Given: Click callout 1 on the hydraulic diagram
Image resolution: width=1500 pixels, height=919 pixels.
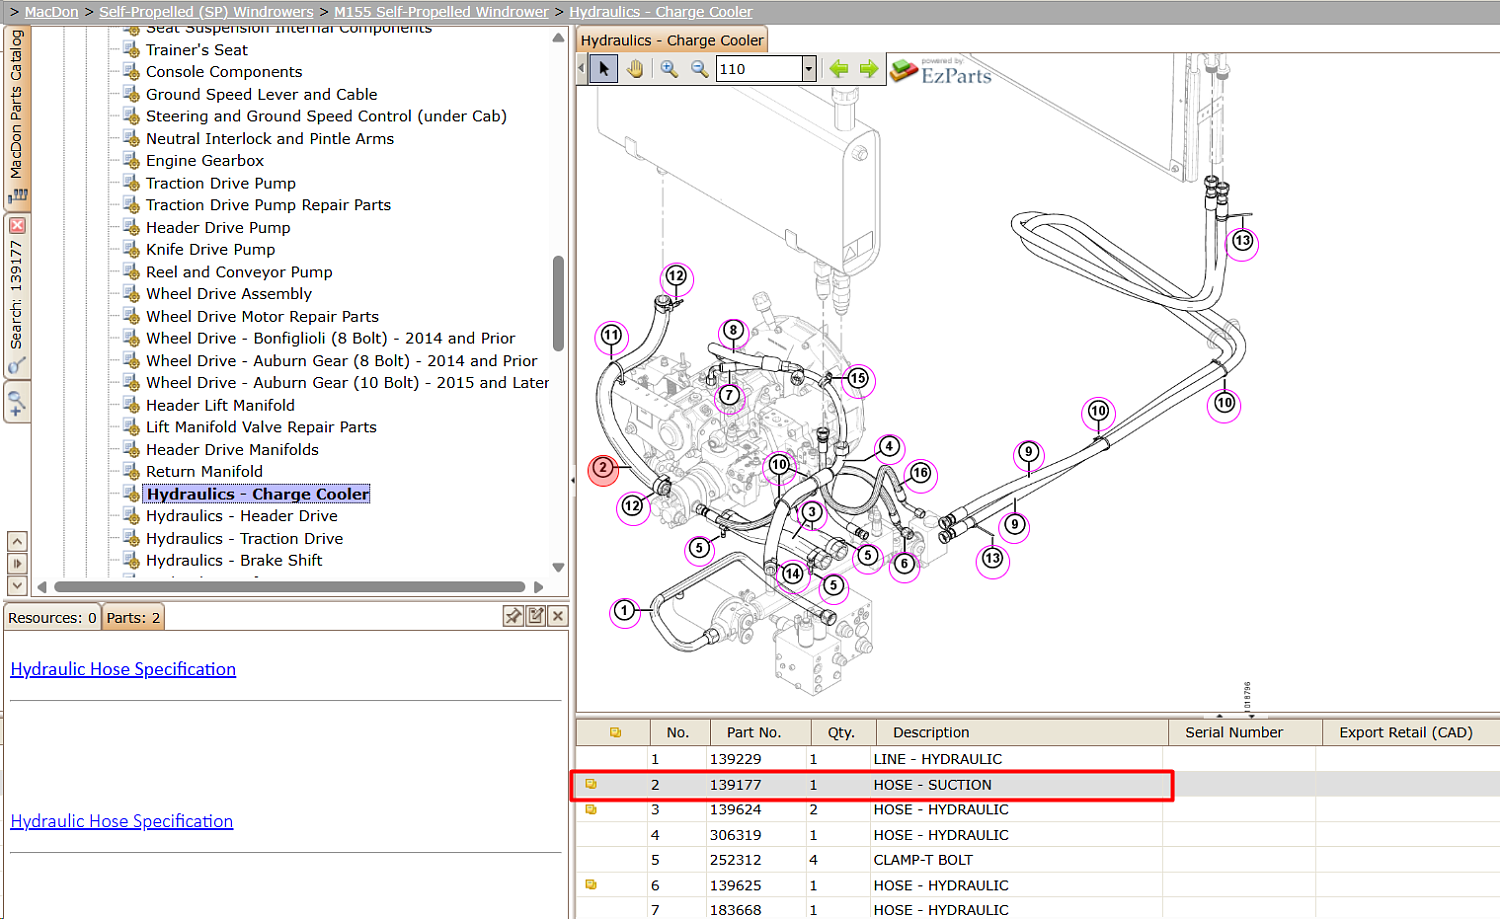Looking at the screenshot, I should click(625, 611).
